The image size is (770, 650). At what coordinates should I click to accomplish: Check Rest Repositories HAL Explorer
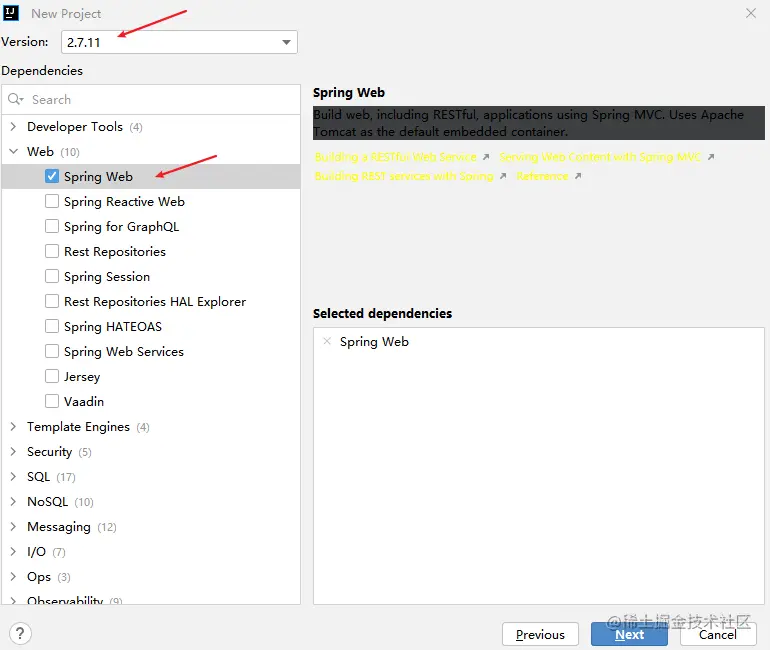(52, 301)
